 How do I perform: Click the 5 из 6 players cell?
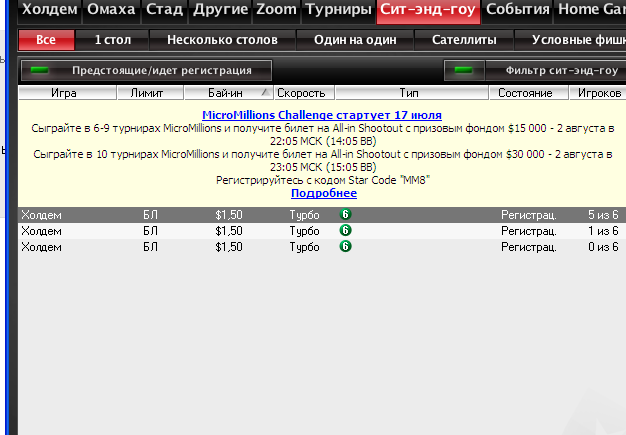point(603,215)
